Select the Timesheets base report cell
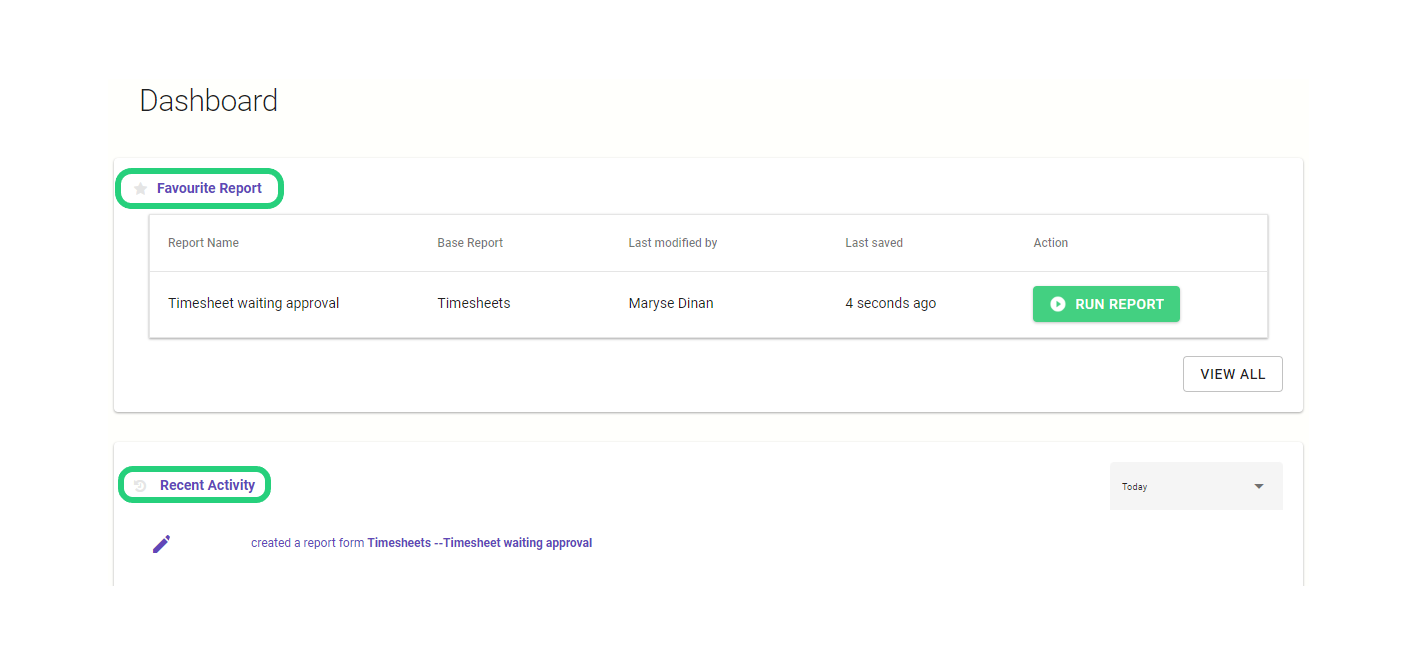The height and width of the screenshot is (664, 1416). pos(474,303)
